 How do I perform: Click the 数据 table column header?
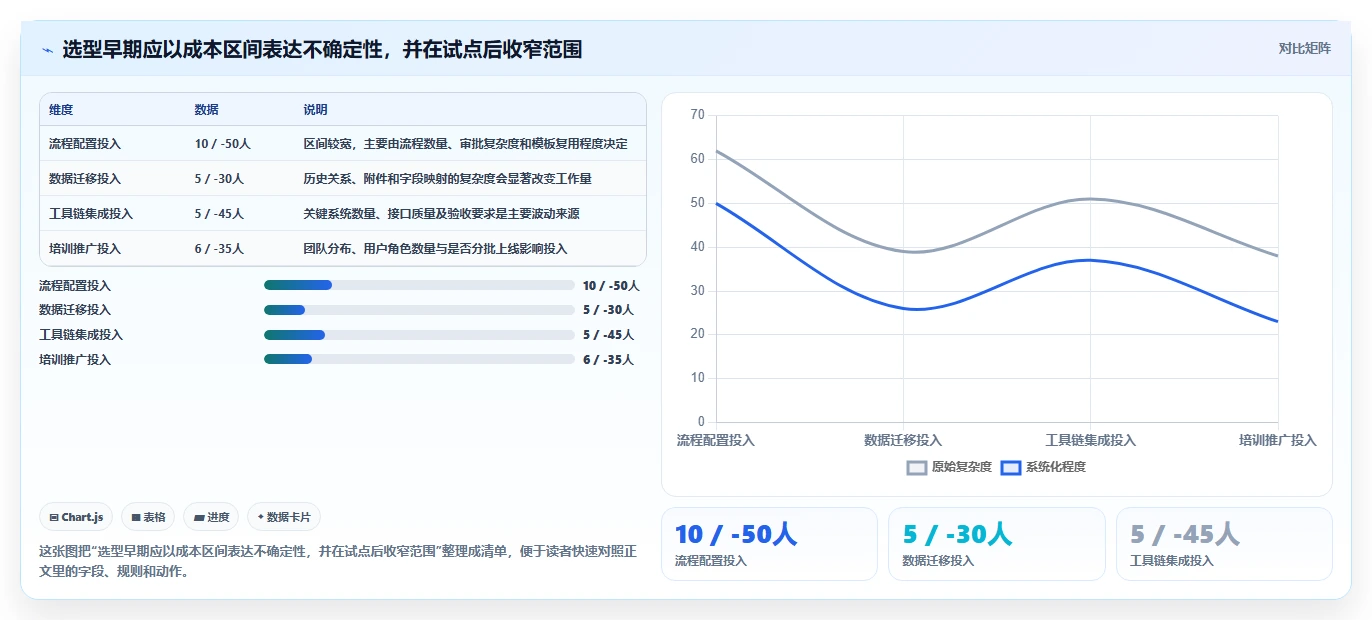click(207, 110)
